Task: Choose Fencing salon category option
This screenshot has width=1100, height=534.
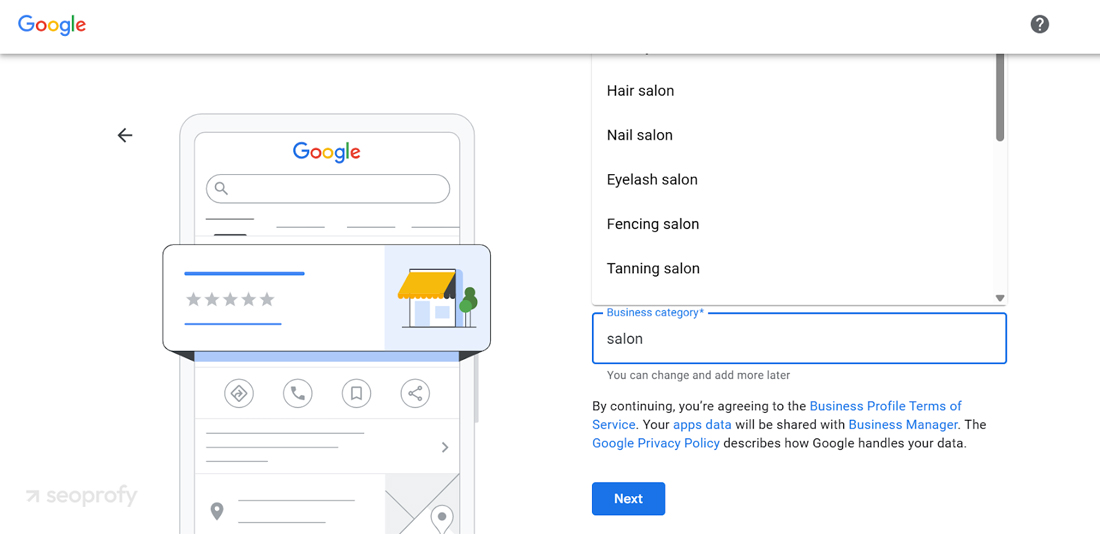Action: [652, 224]
